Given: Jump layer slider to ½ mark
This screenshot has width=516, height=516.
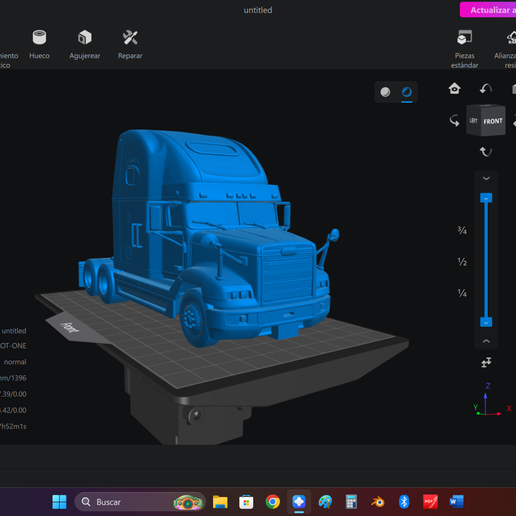Looking at the screenshot, I should coord(462,262).
